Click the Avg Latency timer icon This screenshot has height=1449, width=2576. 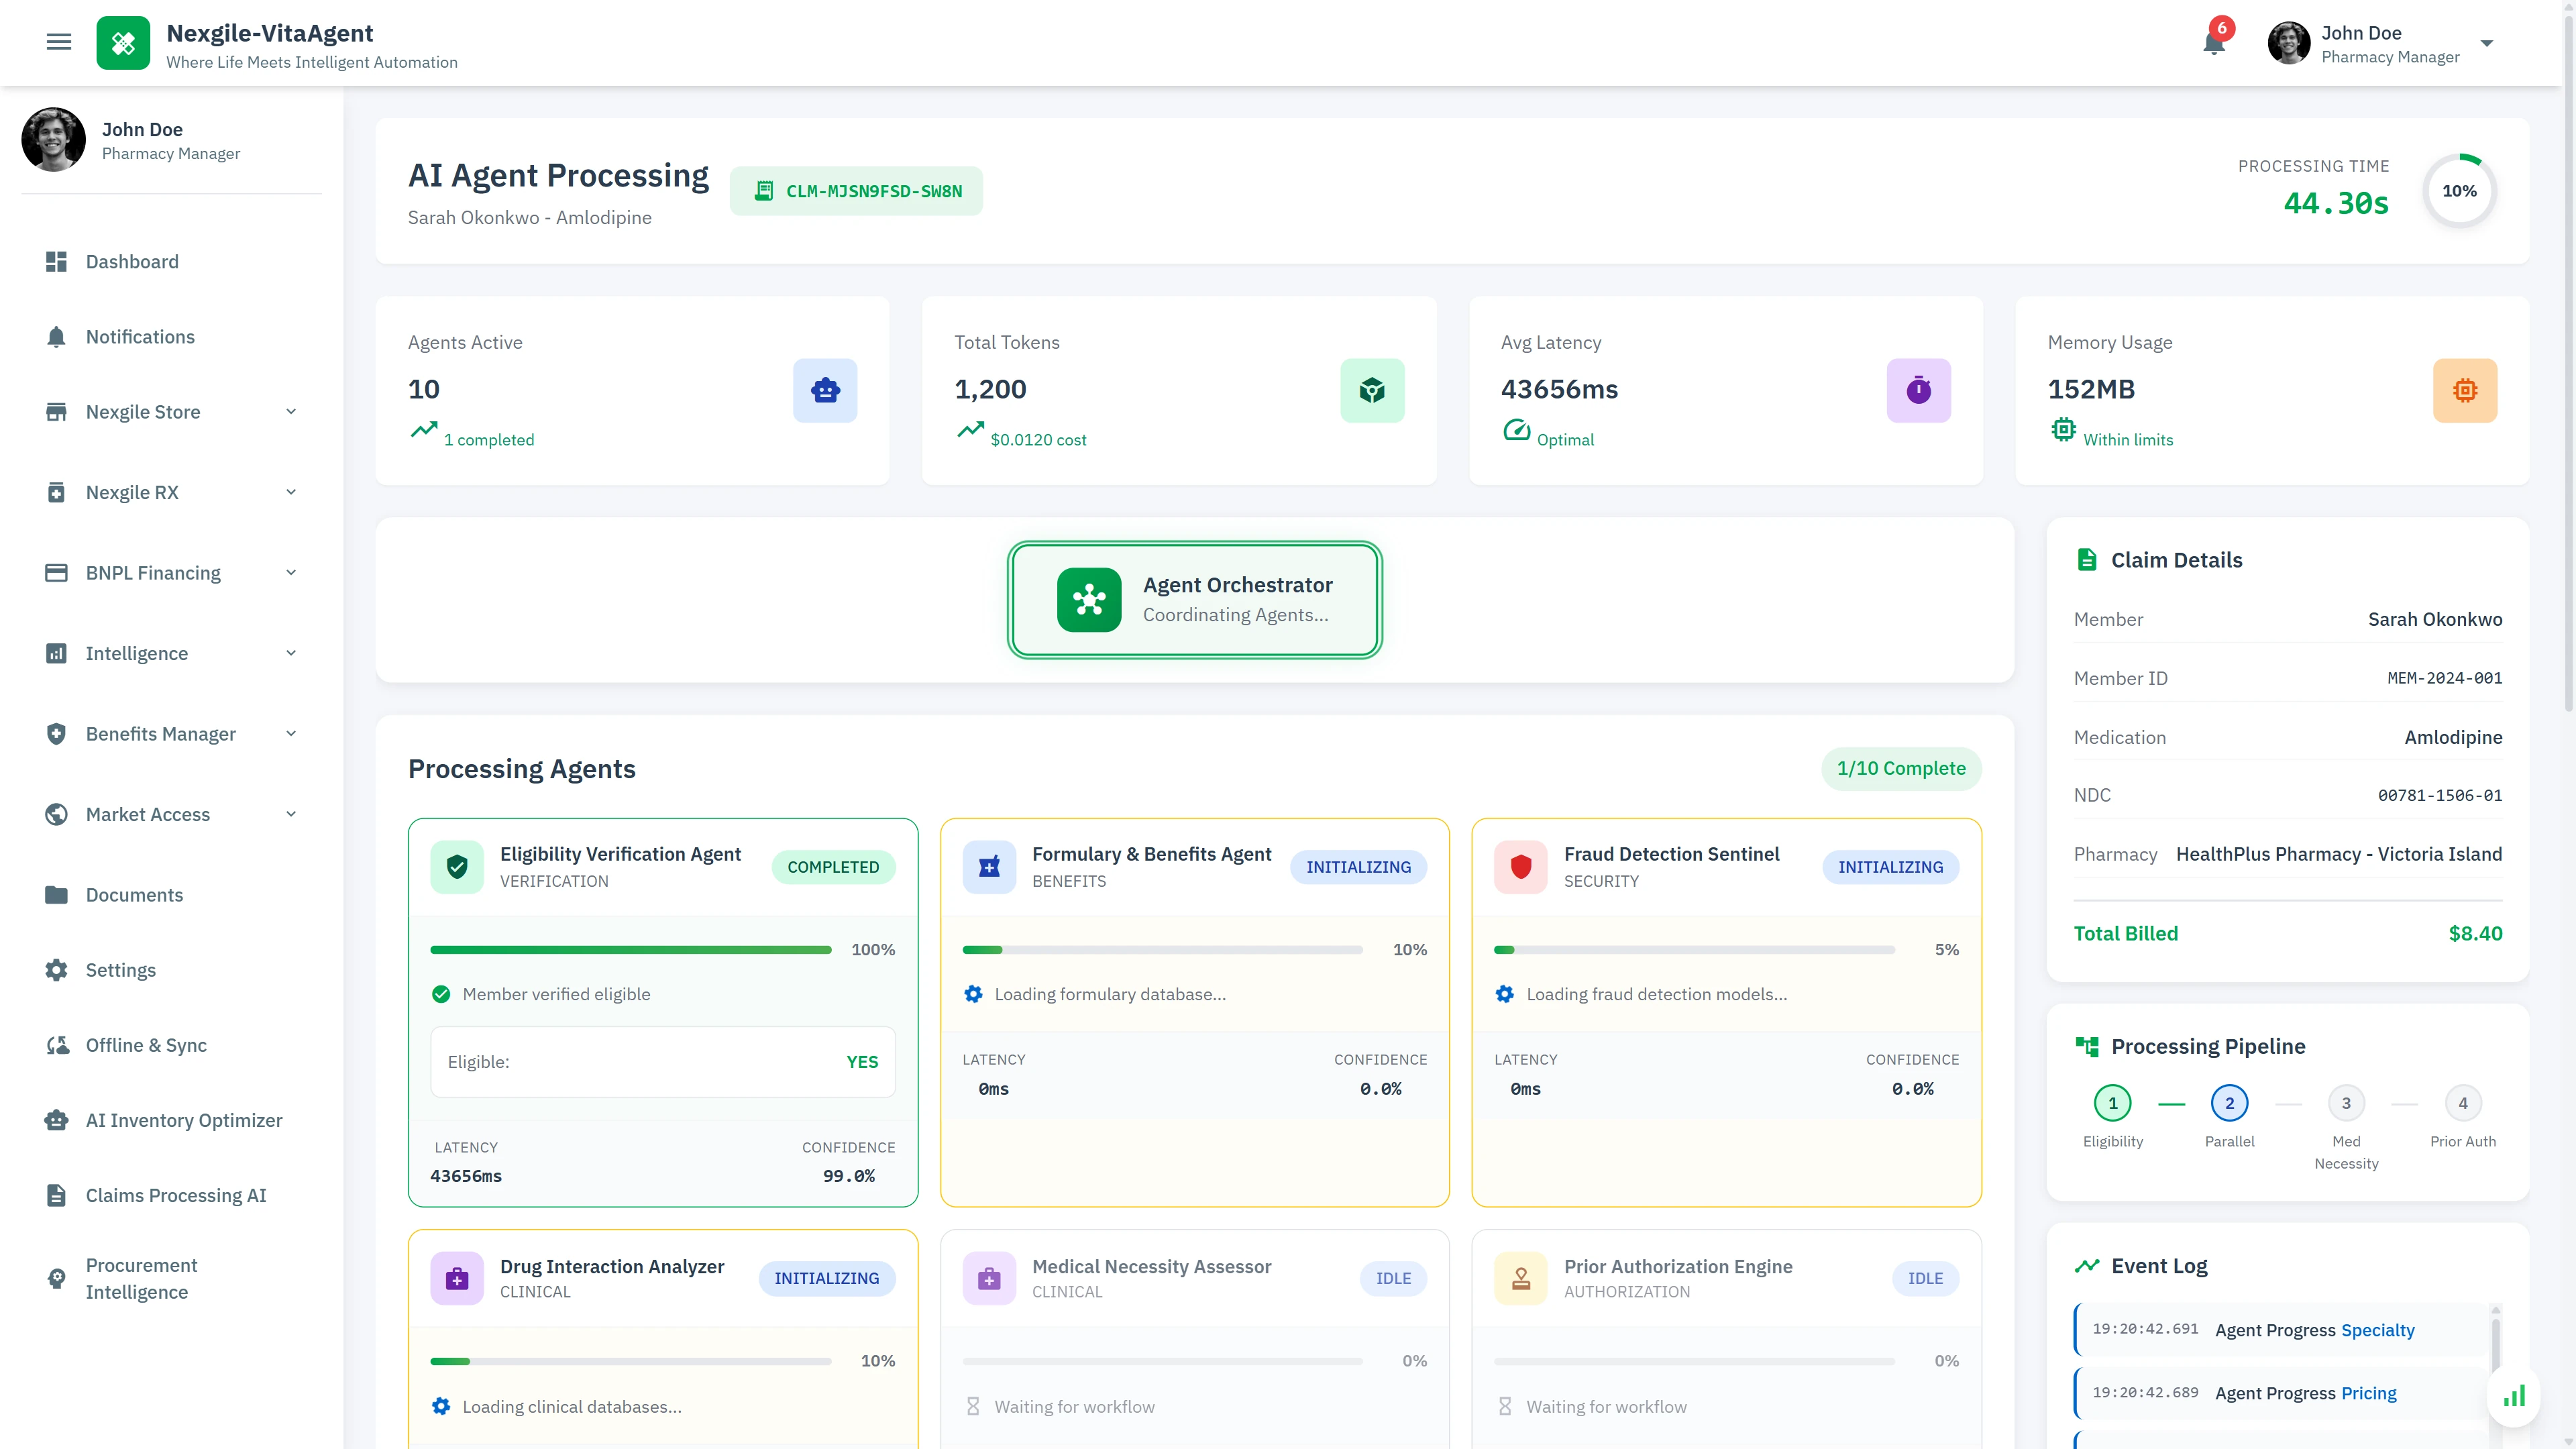1918,390
